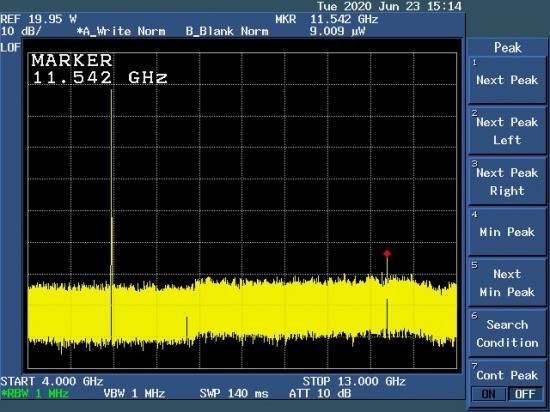The image size is (550, 412).
Task: Click the START 4.000 GHz frequency label
Action: [x=52, y=381]
